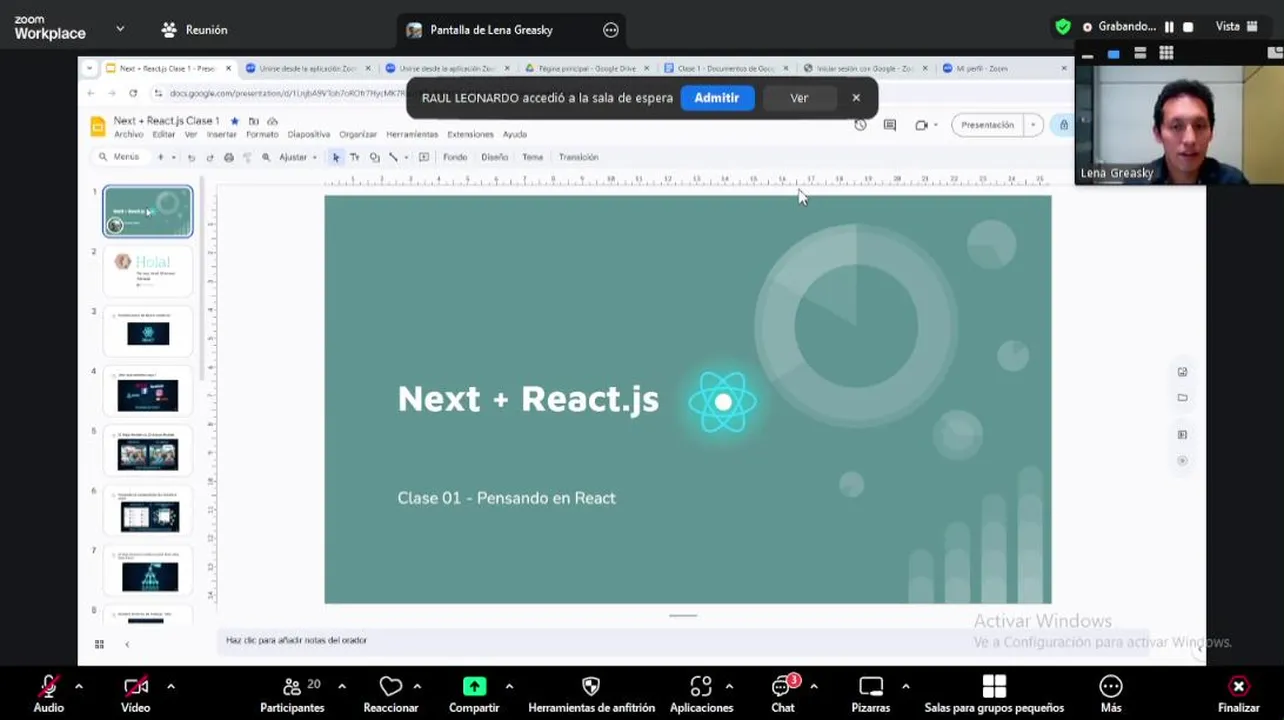Select gallery grid view in video panel
Screen dimensions: 1284x720
[x=1166, y=53]
